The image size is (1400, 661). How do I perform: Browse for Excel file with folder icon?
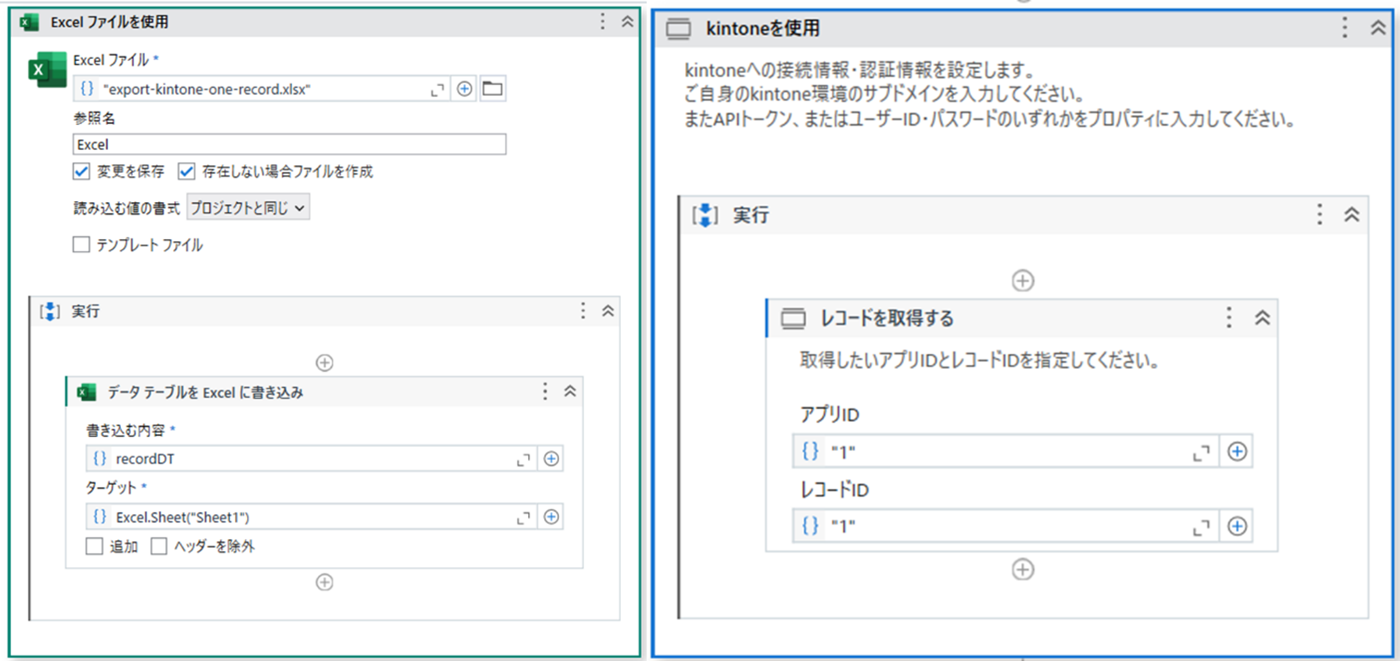(x=491, y=89)
